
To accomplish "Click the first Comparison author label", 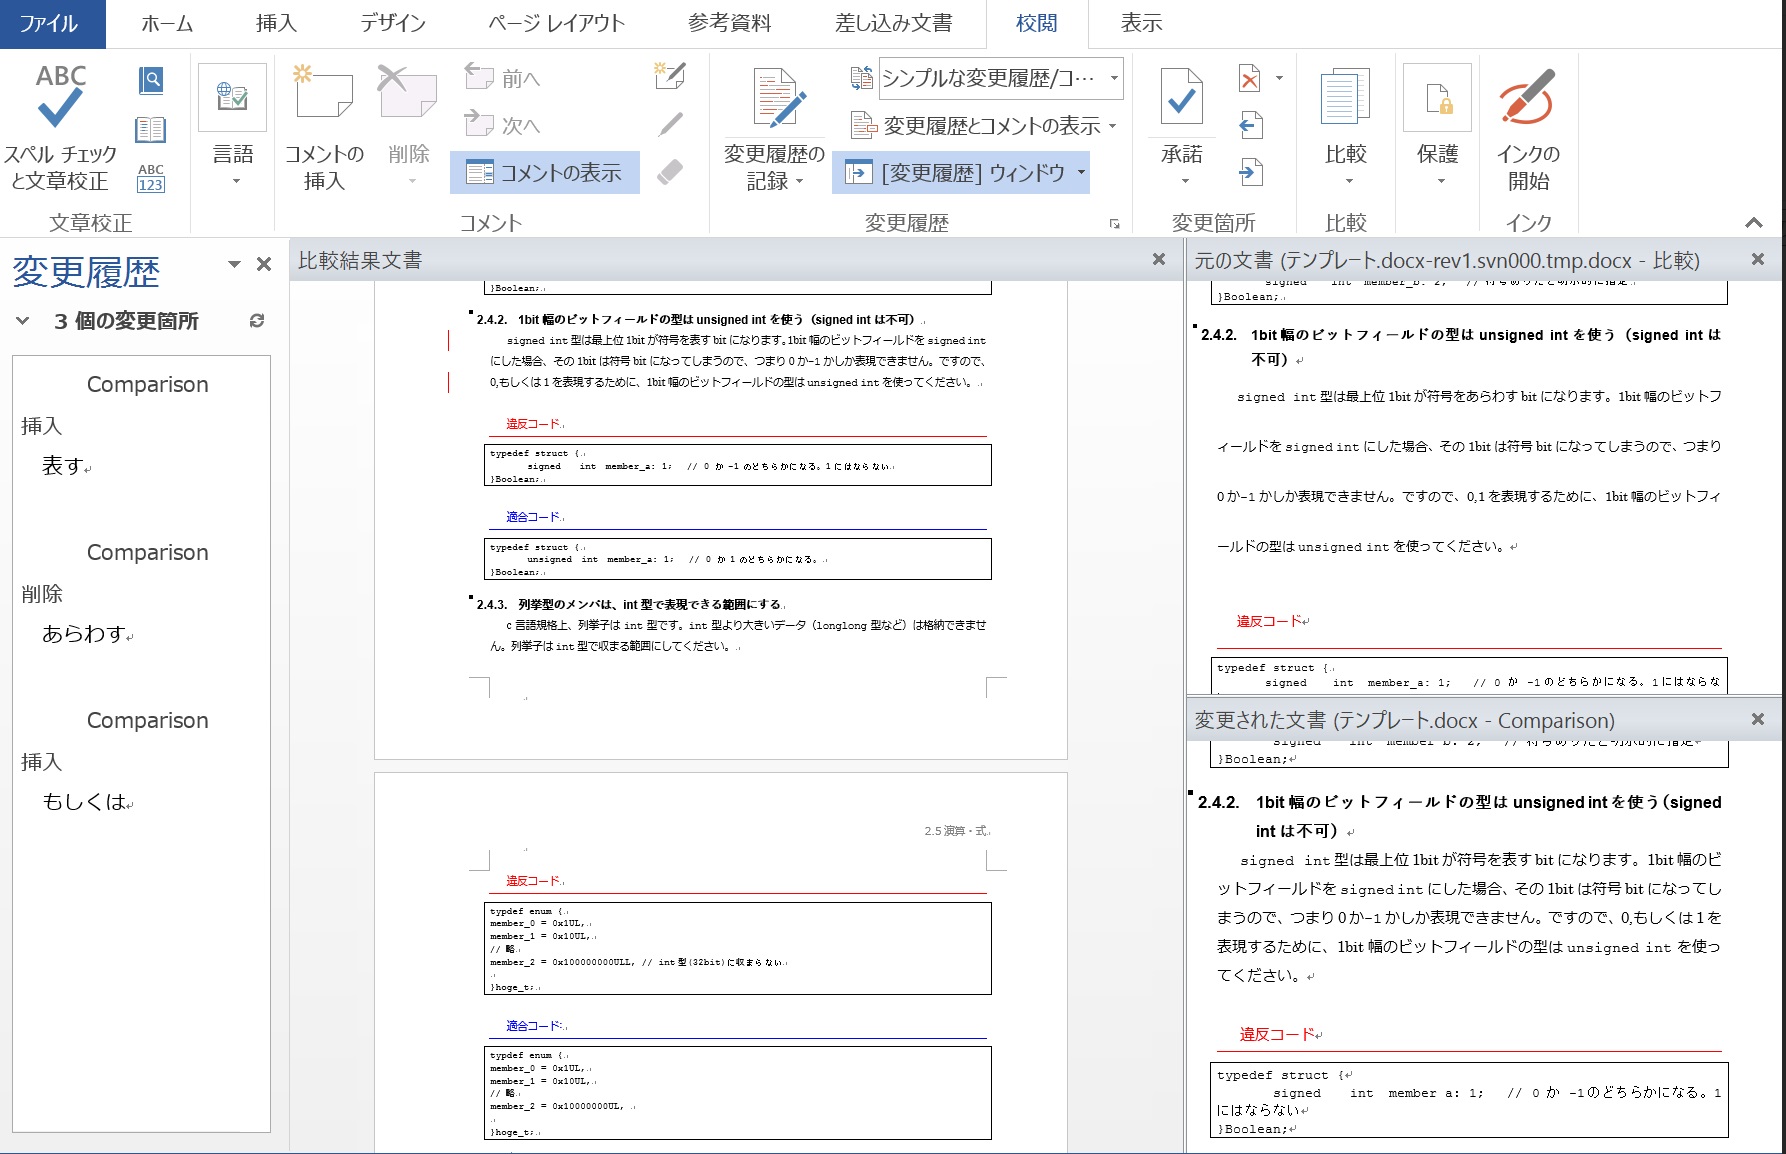I will tap(147, 385).
